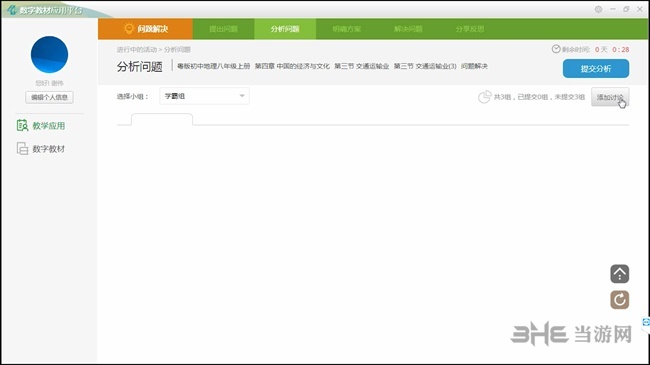Open the settings gear in title bar

click(598, 9)
